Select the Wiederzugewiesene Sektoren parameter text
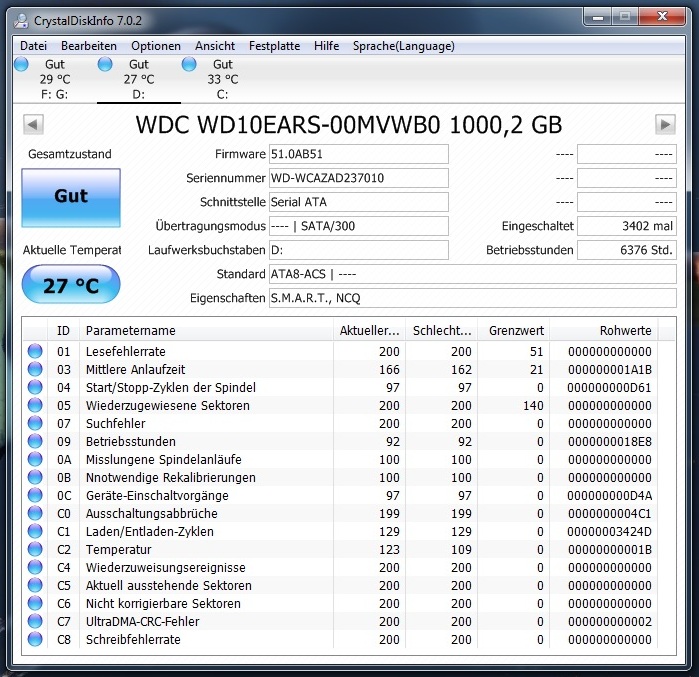 [168, 406]
